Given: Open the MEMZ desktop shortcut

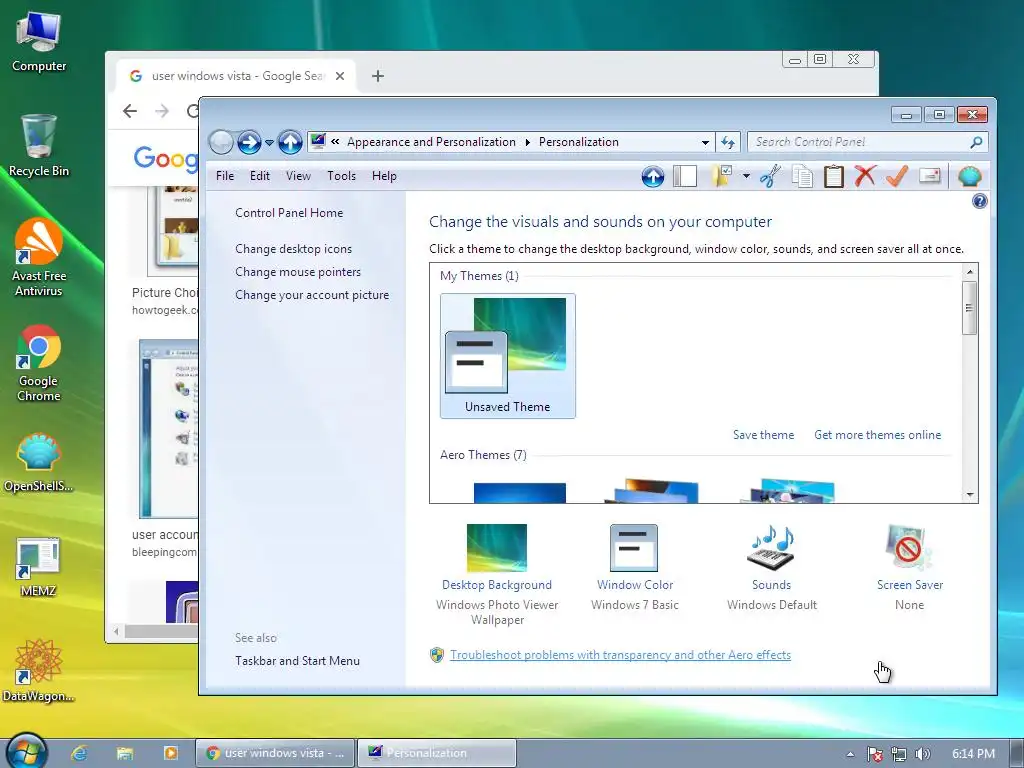Looking at the screenshot, I should tap(38, 568).
